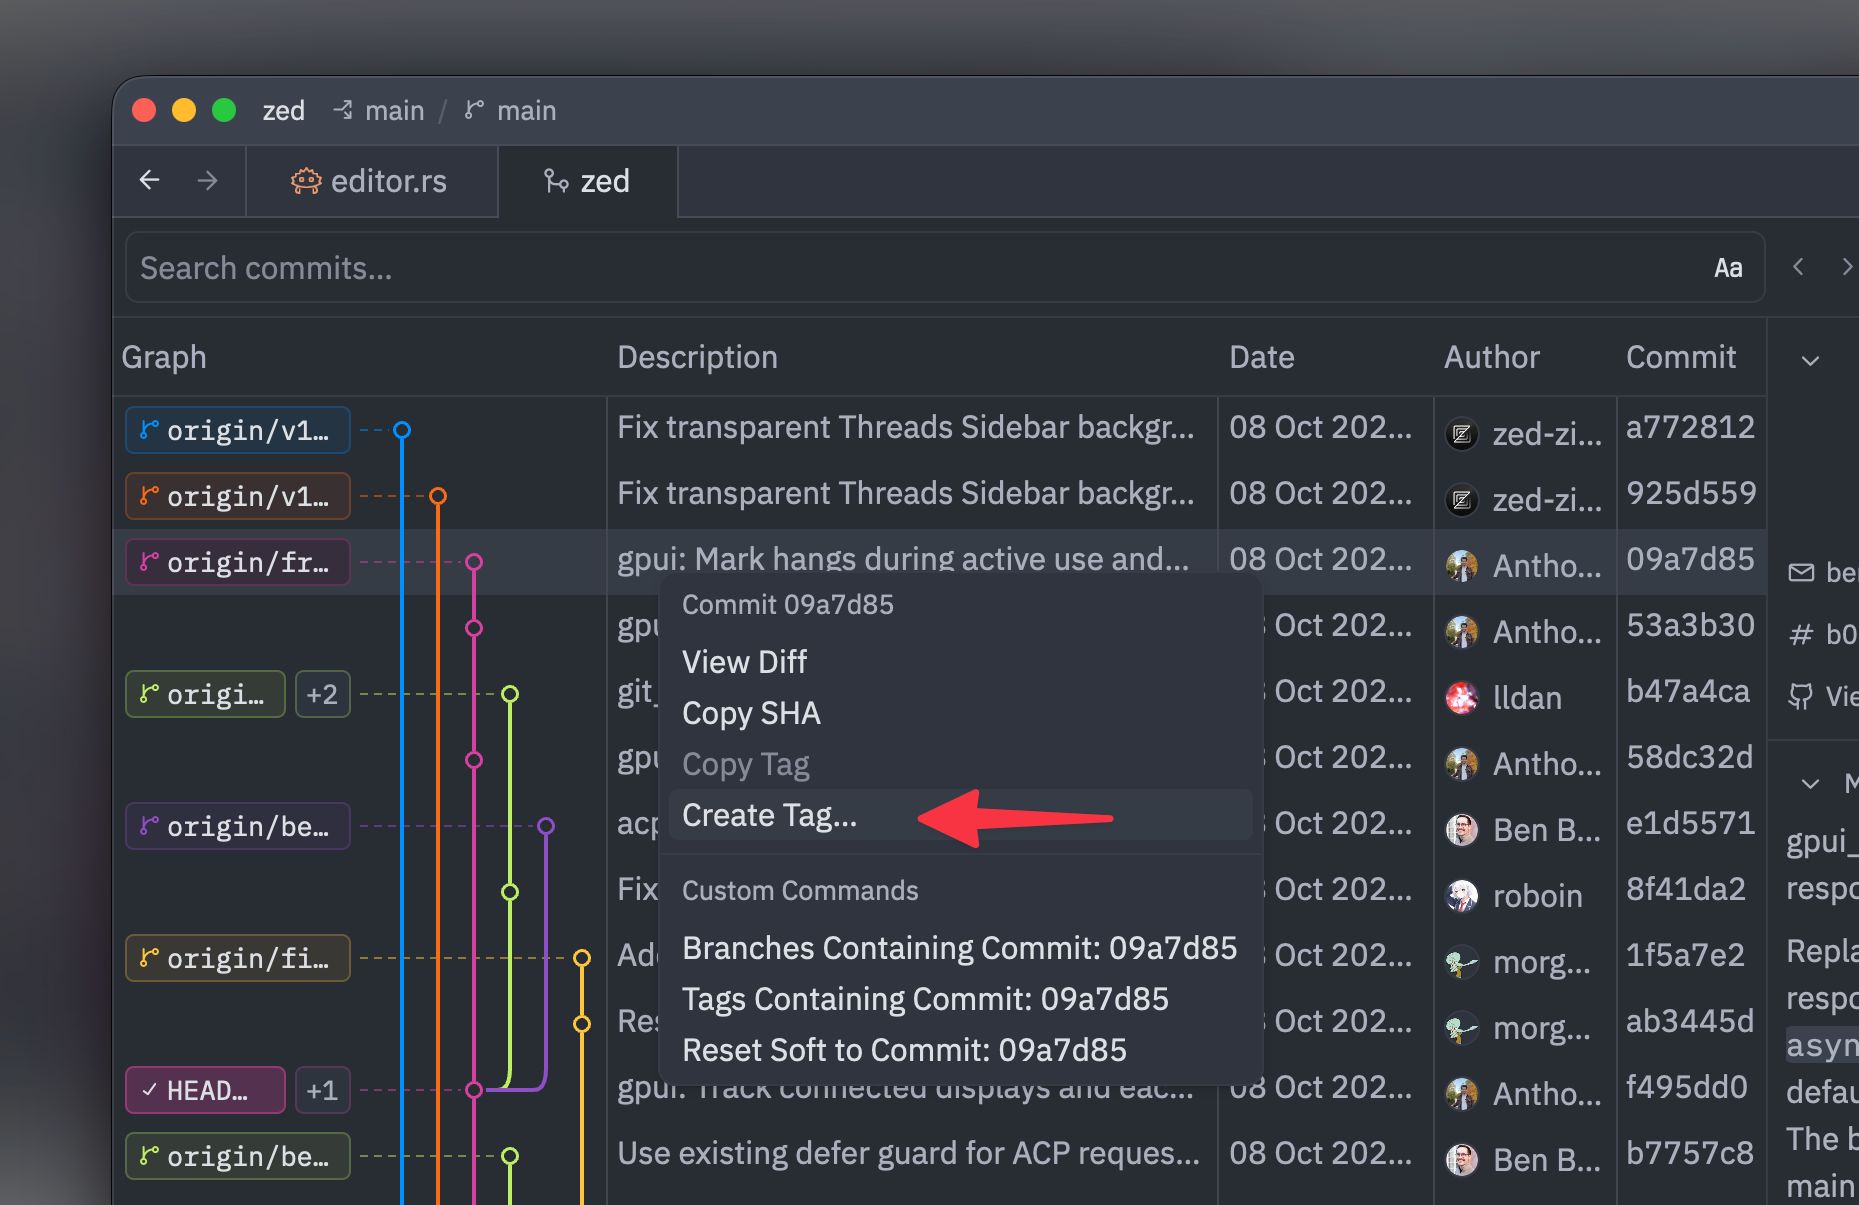The image size is (1859, 1205).
Task: Collapse the details panel top chevron
Action: (1810, 360)
